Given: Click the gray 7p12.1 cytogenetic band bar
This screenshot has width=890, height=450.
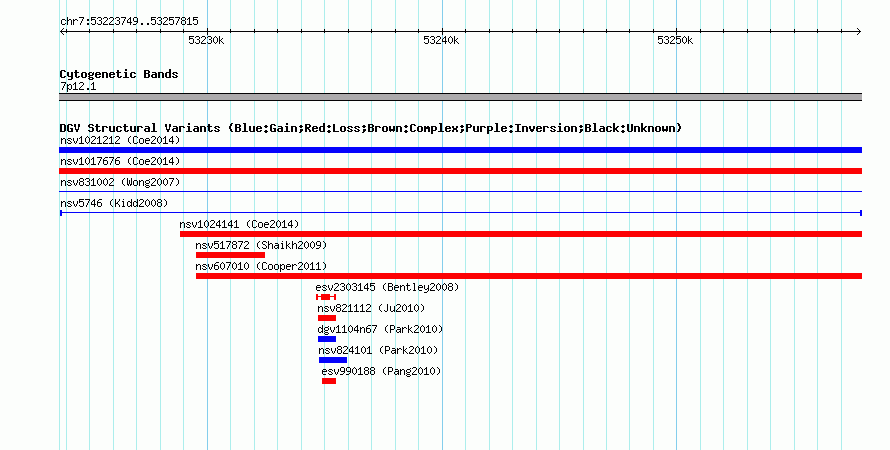Looking at the screenshot, I should tap(460, 97).
